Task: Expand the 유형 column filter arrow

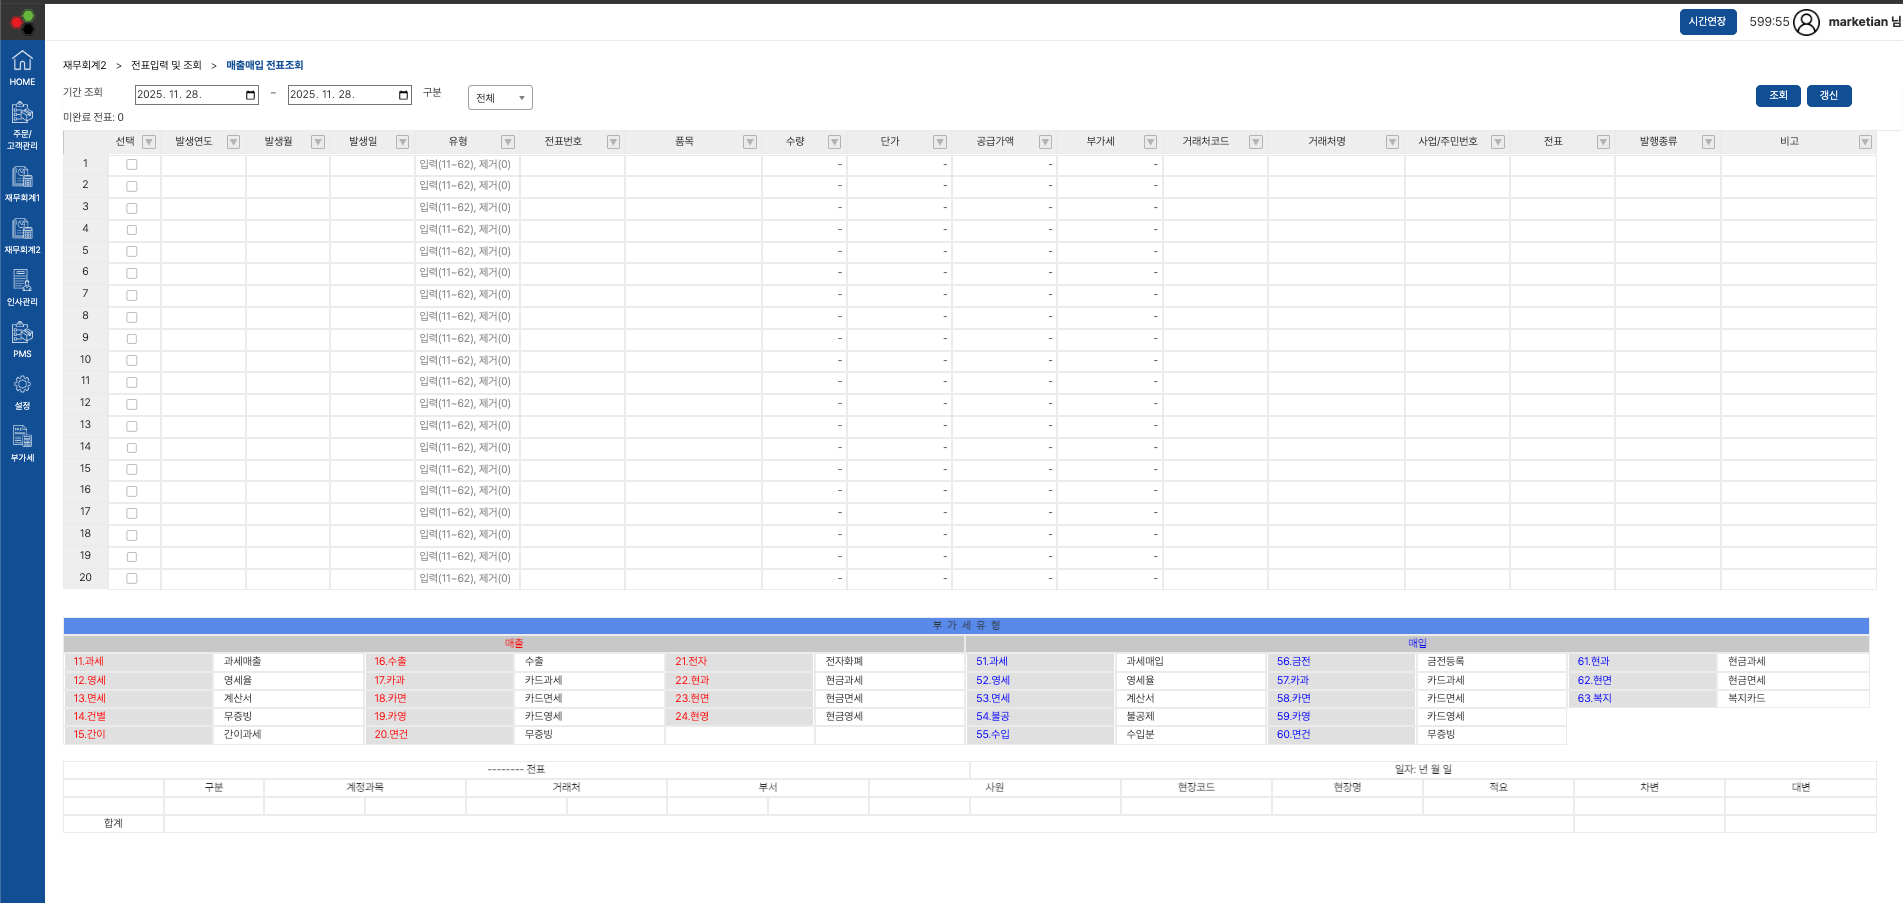Action: (x=508, y=142)
